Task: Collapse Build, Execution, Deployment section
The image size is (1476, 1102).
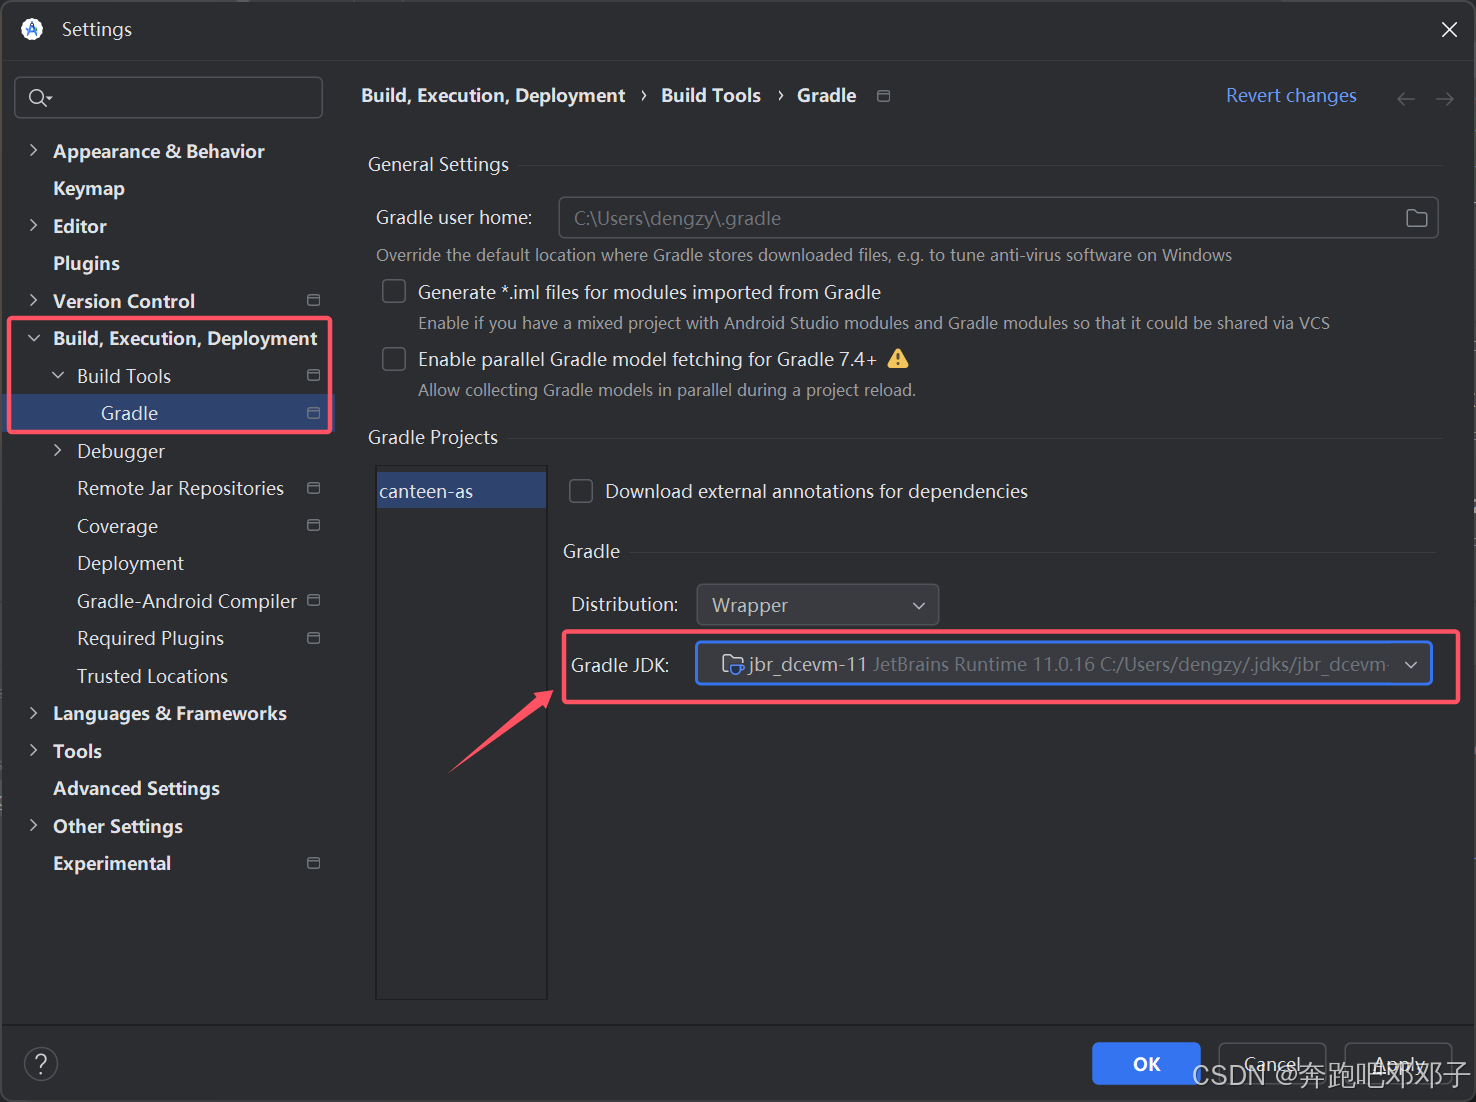Action: tap(33, 338)
